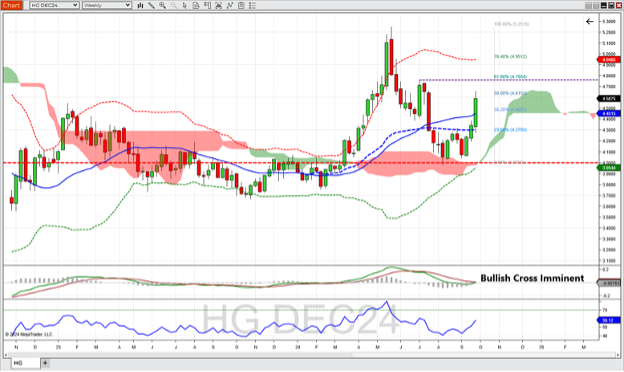Click the Bullish Cross Imminent text label
This screenshot has width=624, height=372.
point(532,278)
